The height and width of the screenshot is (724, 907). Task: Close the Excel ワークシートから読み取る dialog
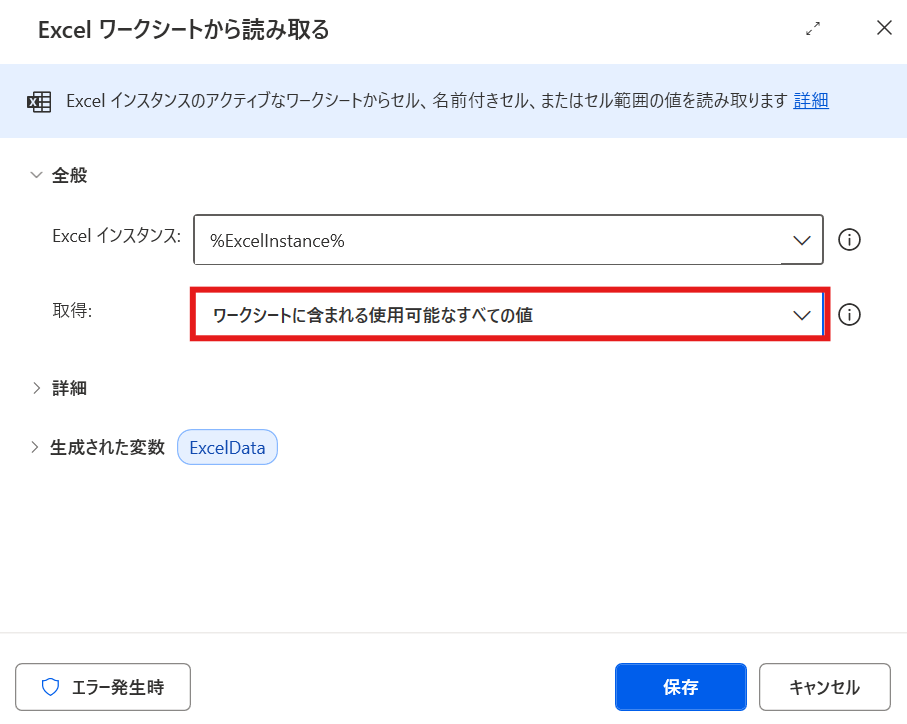pyautogui.click(x=884, y=28)
